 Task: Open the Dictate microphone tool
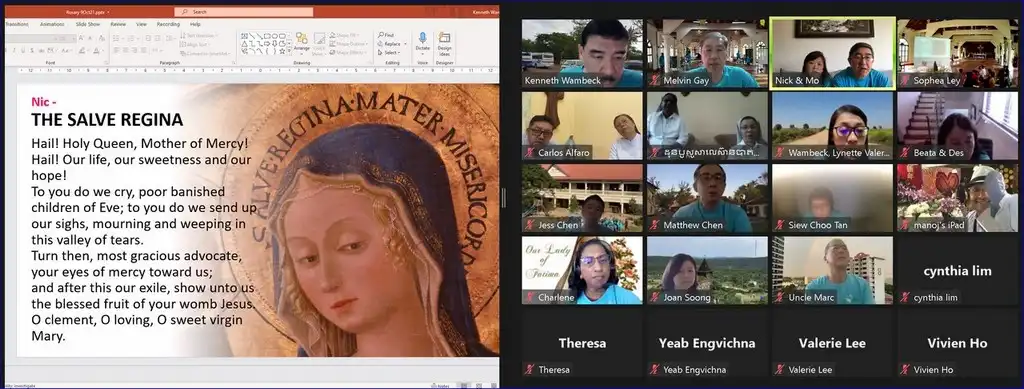423,42
